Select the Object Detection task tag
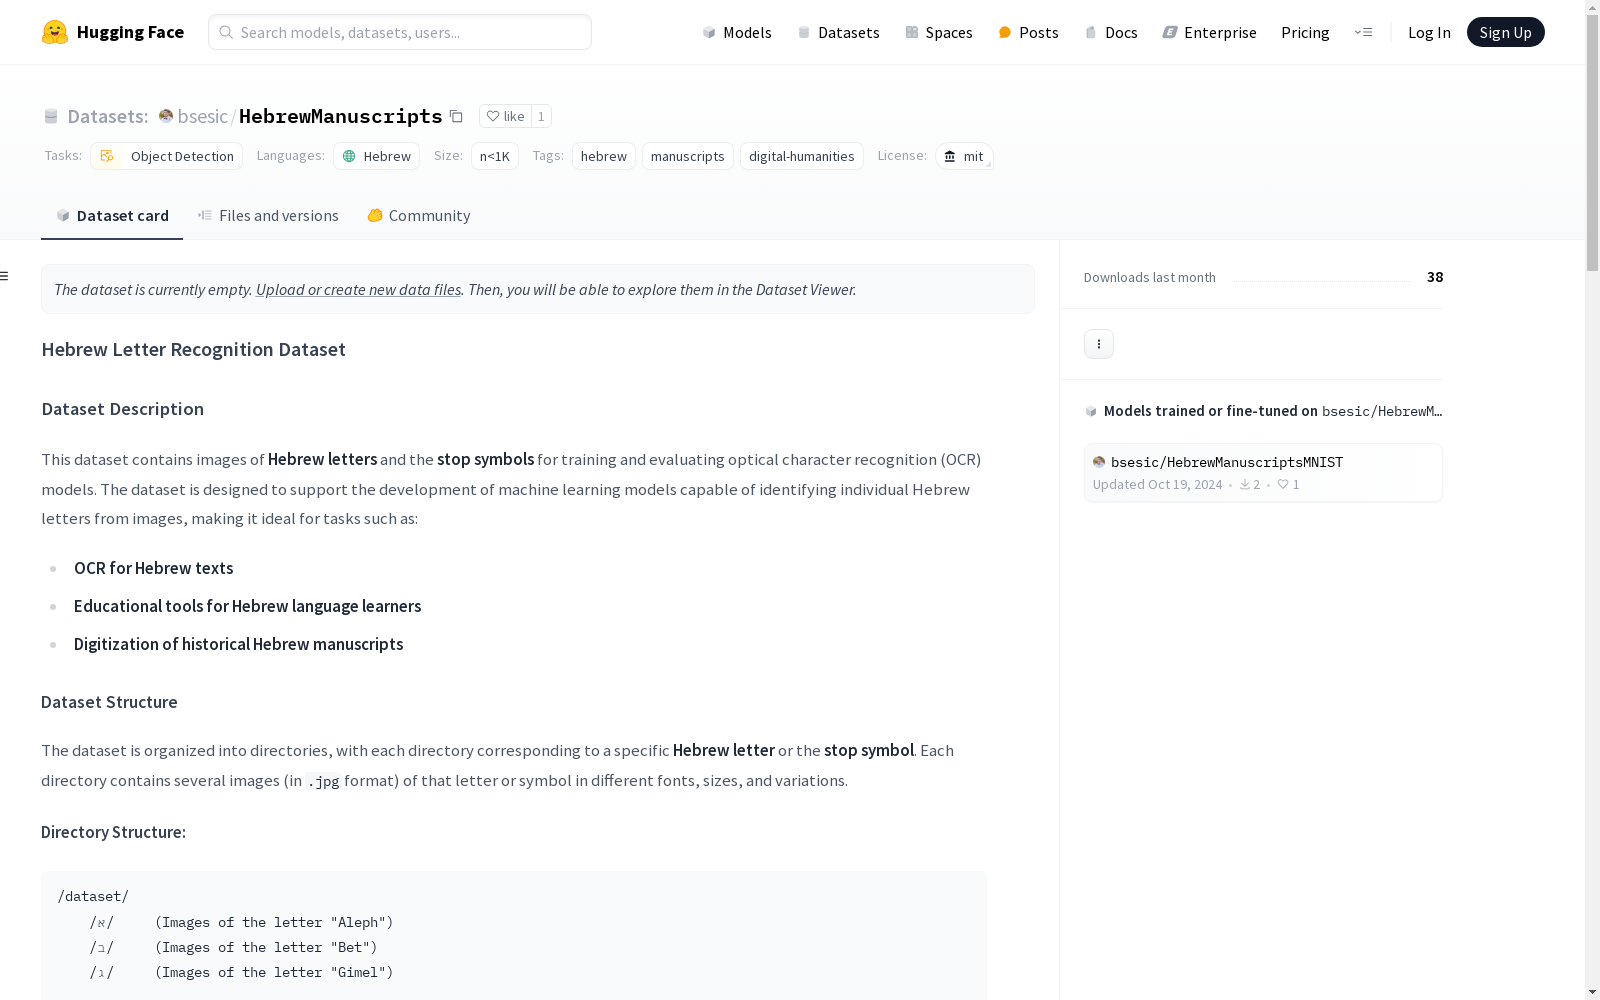Viewport: 1600px width, 1000px height. tap(166, 156)
